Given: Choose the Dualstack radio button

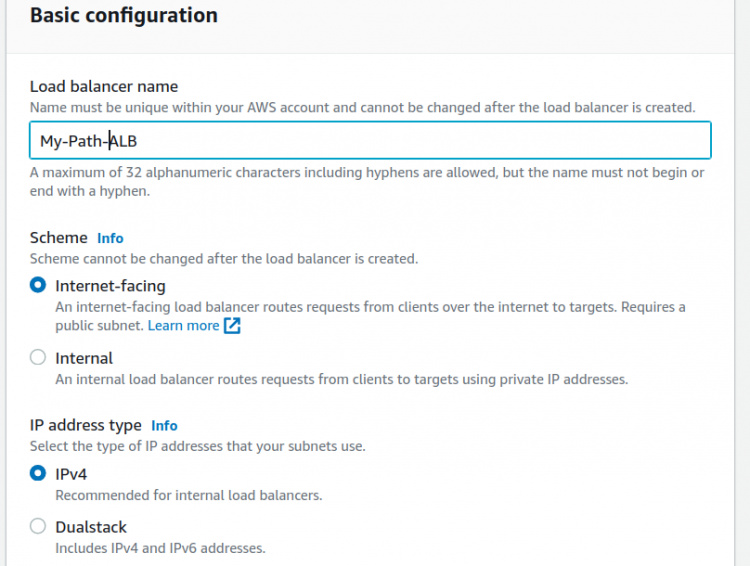Looking at the screenshot, I should (38, 526).
